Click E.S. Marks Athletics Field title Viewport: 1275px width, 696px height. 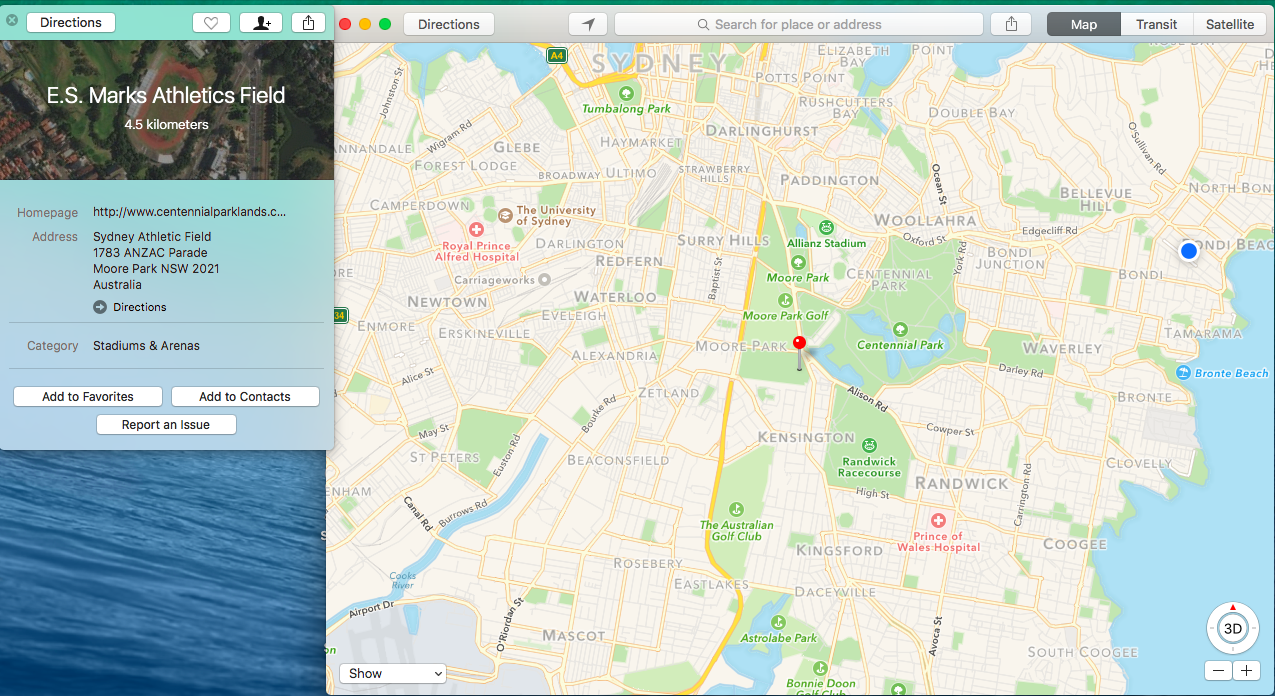(x=166, y=96)
